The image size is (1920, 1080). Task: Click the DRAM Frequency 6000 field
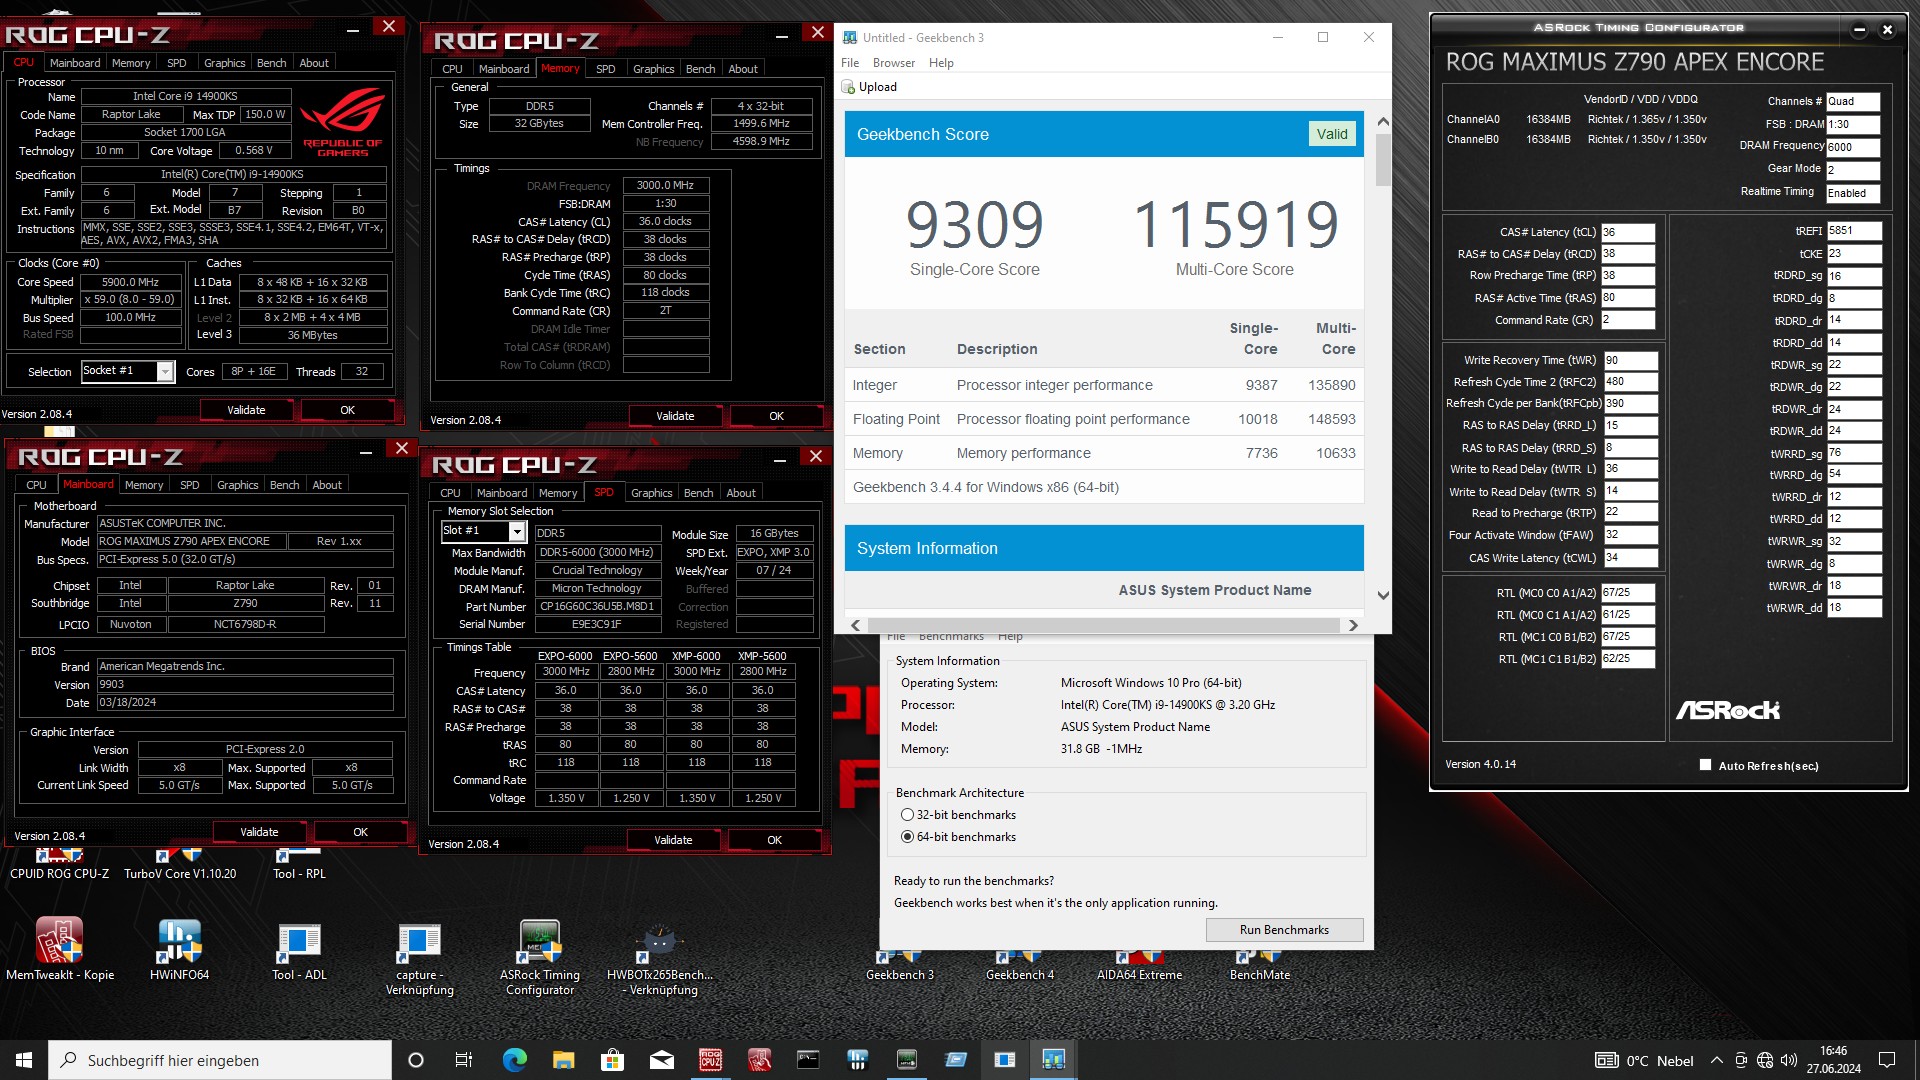click(1853, 147)
